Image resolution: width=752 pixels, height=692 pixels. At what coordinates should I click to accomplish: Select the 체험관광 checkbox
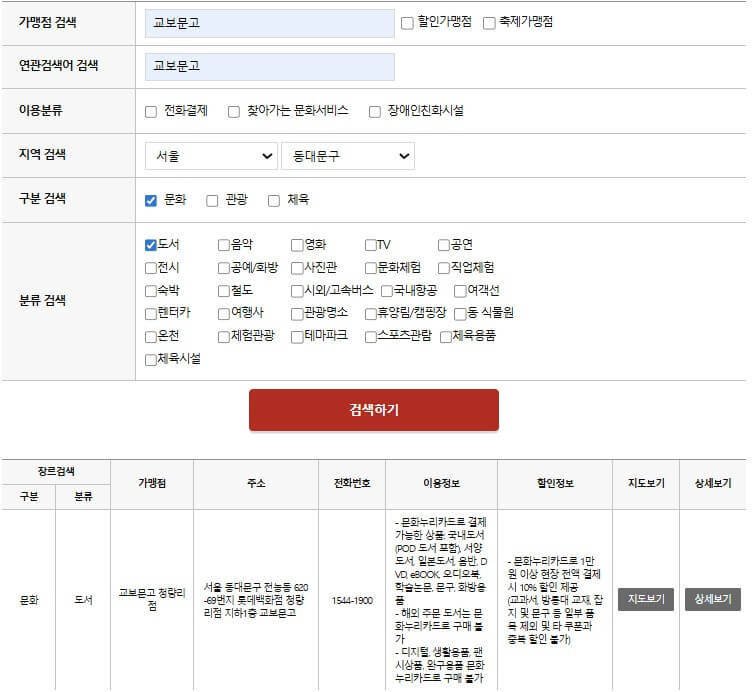pos(223,337)
